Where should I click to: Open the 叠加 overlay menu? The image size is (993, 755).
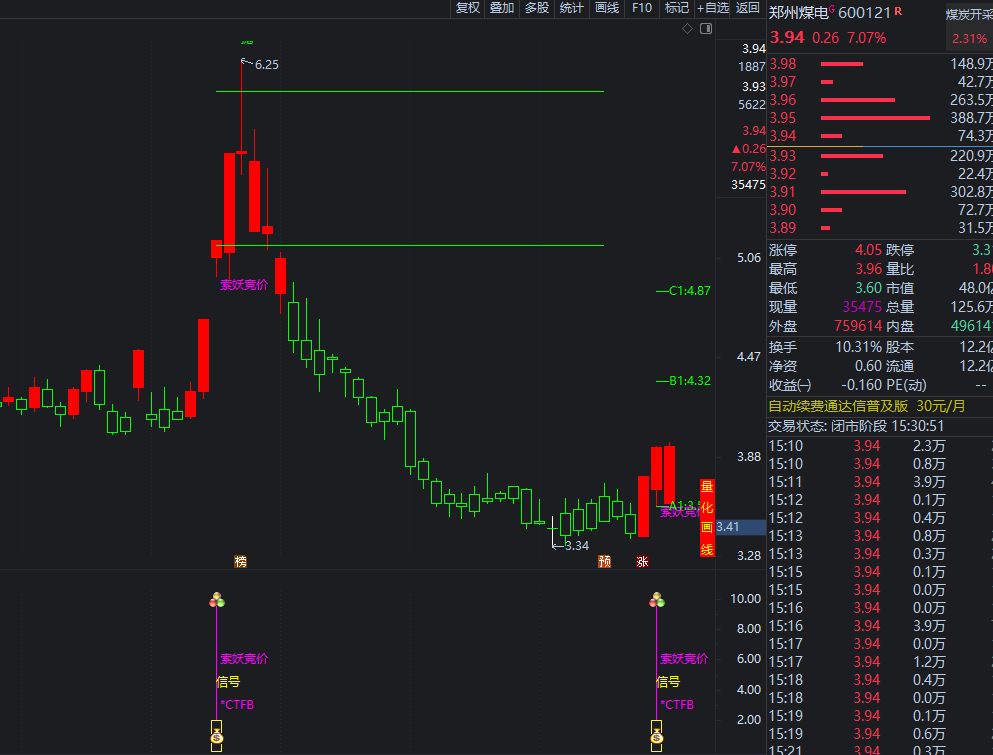[502, 8]
